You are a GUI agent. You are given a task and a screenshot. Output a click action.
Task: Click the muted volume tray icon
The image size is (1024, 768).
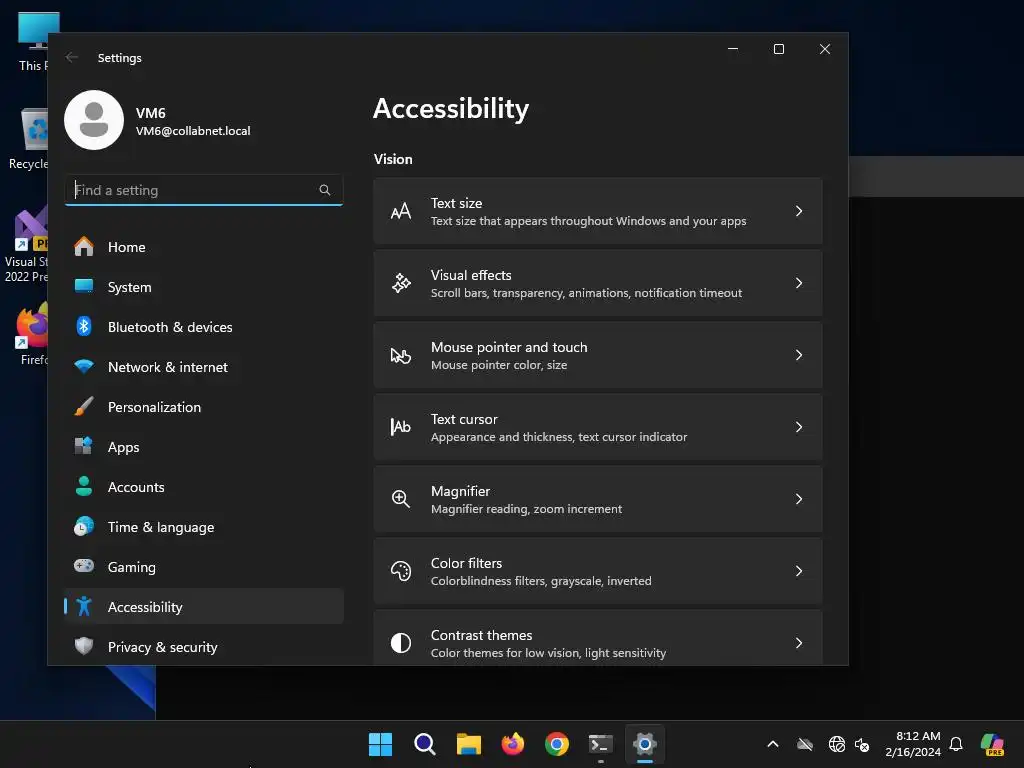tap(862, 744)
